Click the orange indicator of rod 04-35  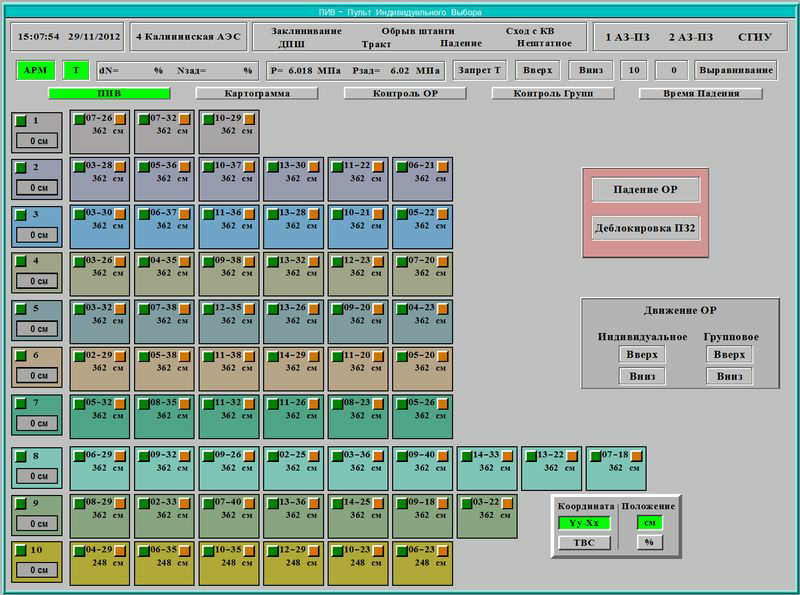[184, 261]
